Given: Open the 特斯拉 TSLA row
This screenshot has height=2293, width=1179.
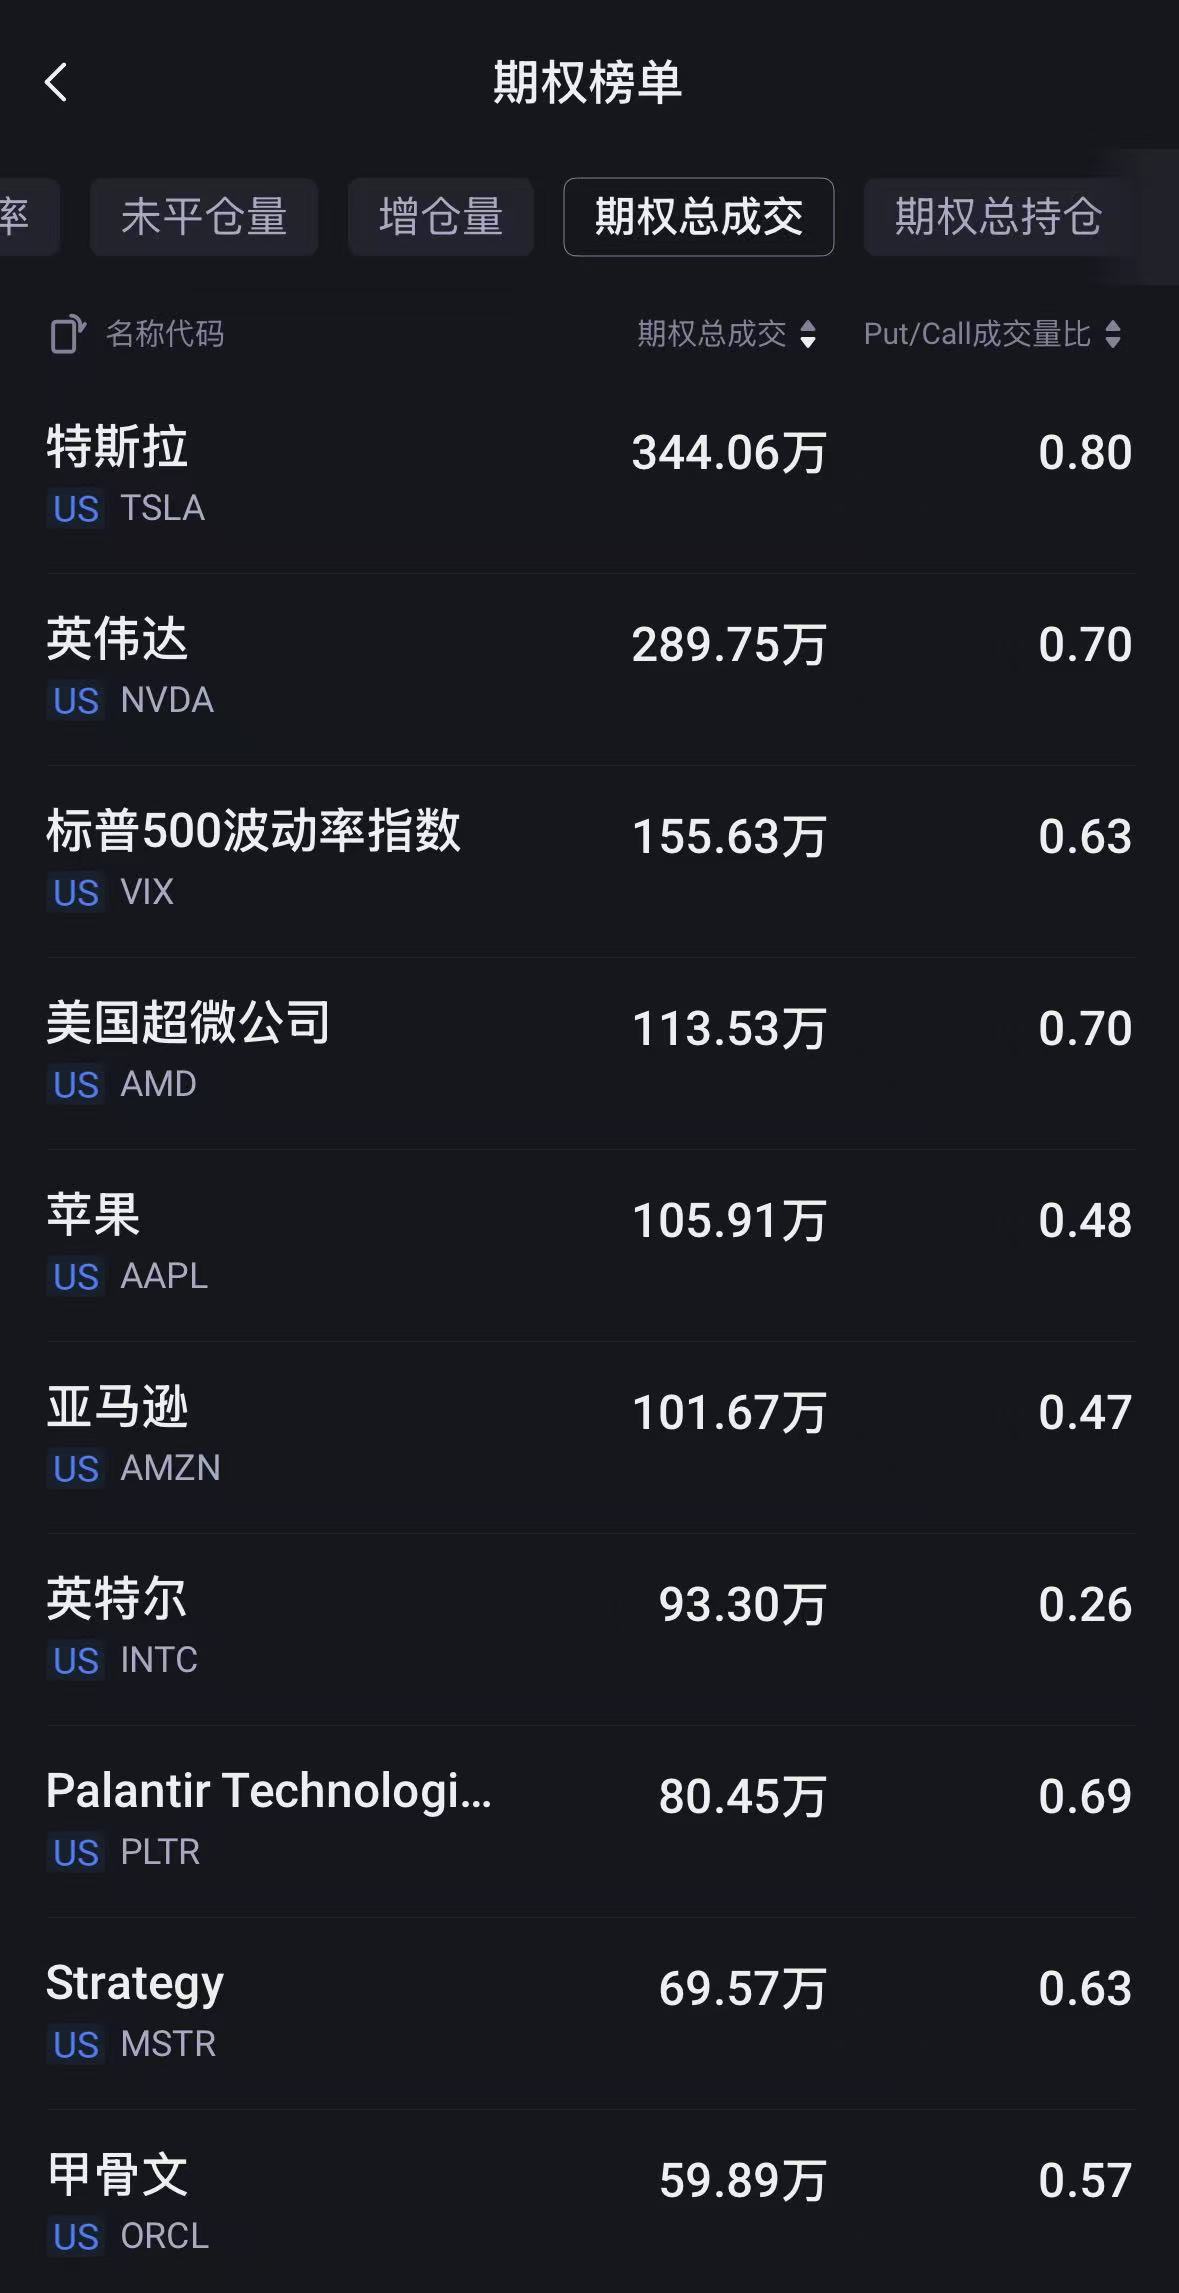Looking at the screenshot, I should 590,476.
